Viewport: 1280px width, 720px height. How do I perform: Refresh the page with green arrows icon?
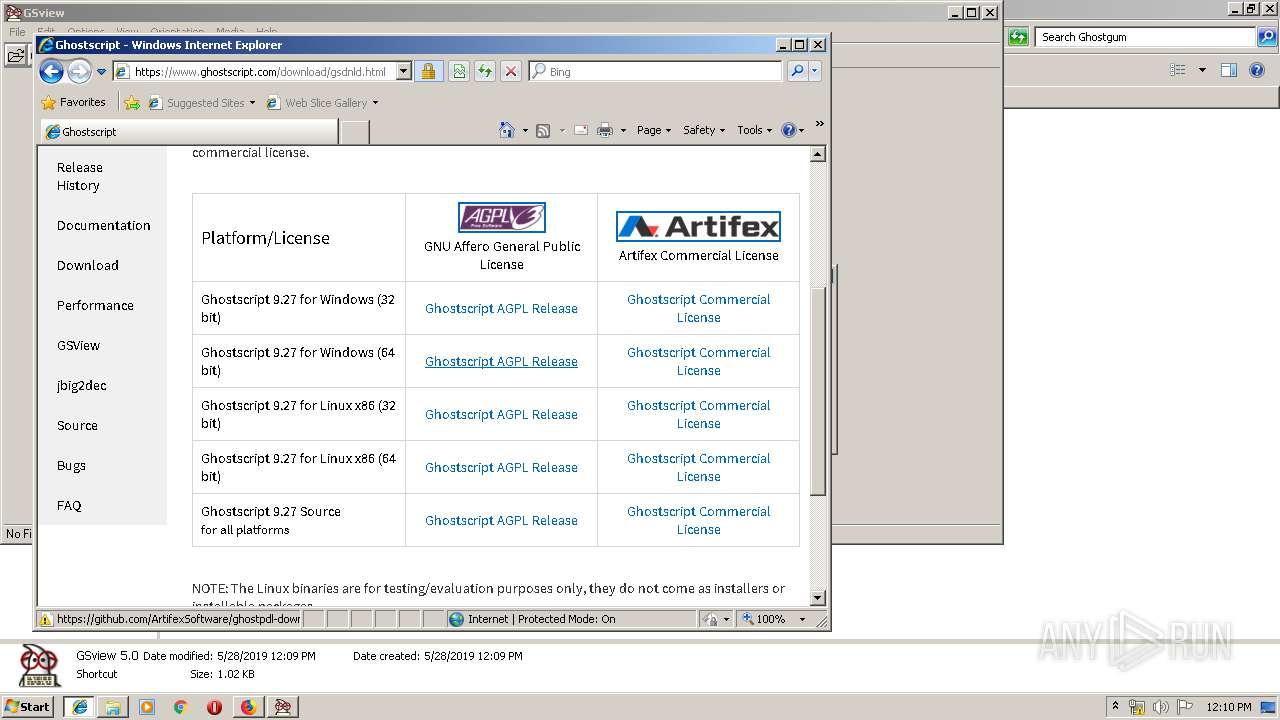485,72
